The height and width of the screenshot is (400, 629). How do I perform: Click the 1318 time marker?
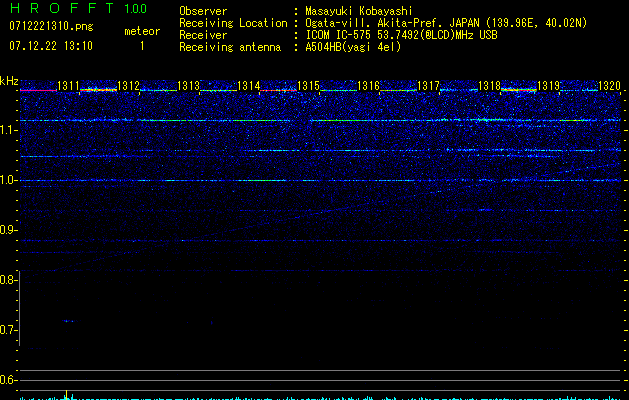pos(489,87)
